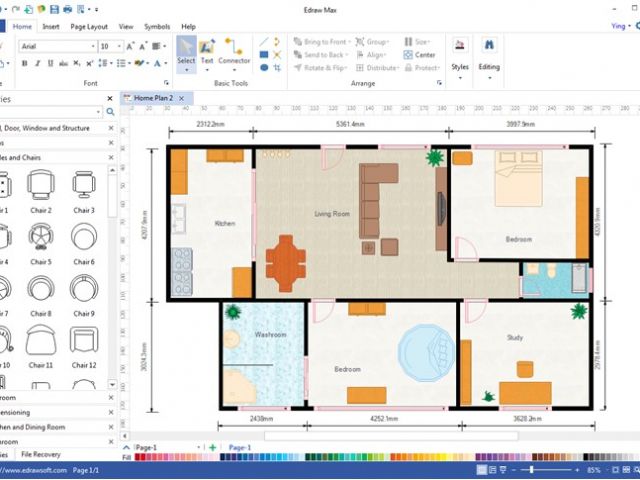Open the Styles gallery
This screenshot has height=480, width=640.
tap(459, 53)
